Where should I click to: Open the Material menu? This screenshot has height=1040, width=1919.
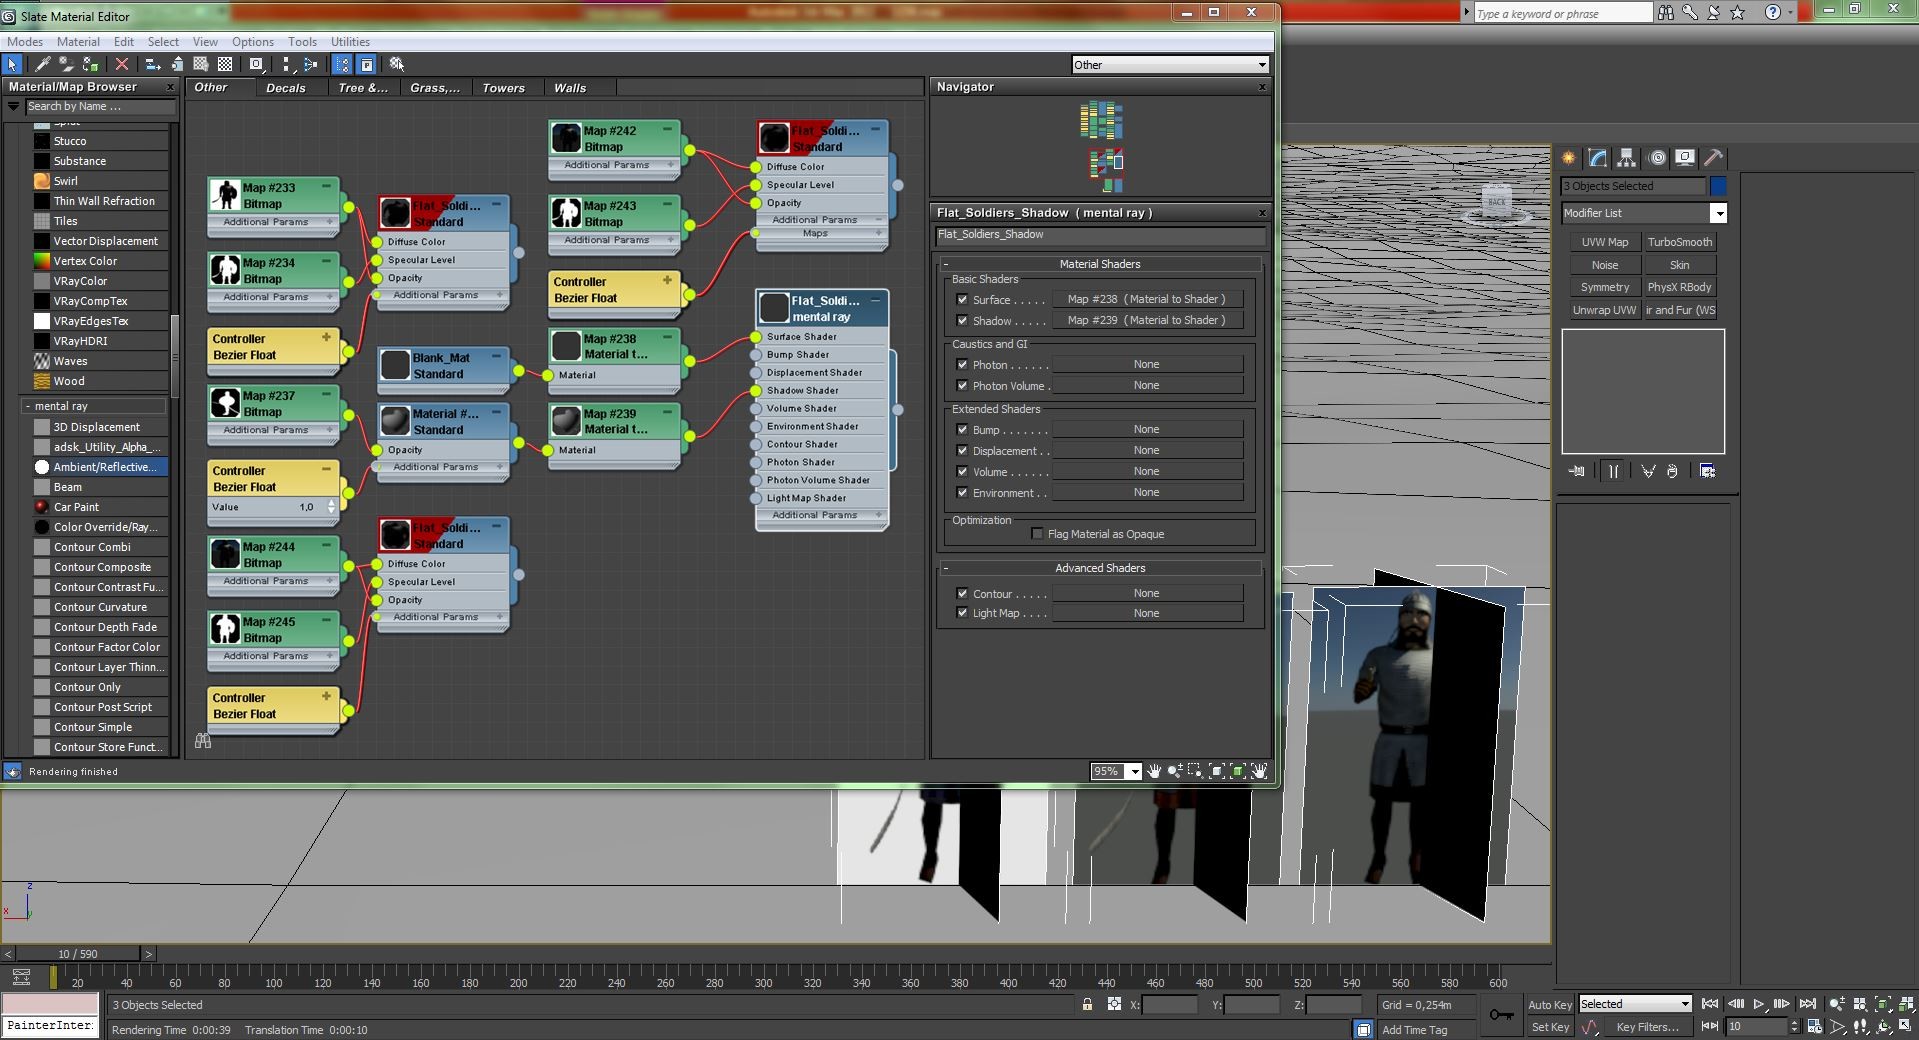coord(78,42)
